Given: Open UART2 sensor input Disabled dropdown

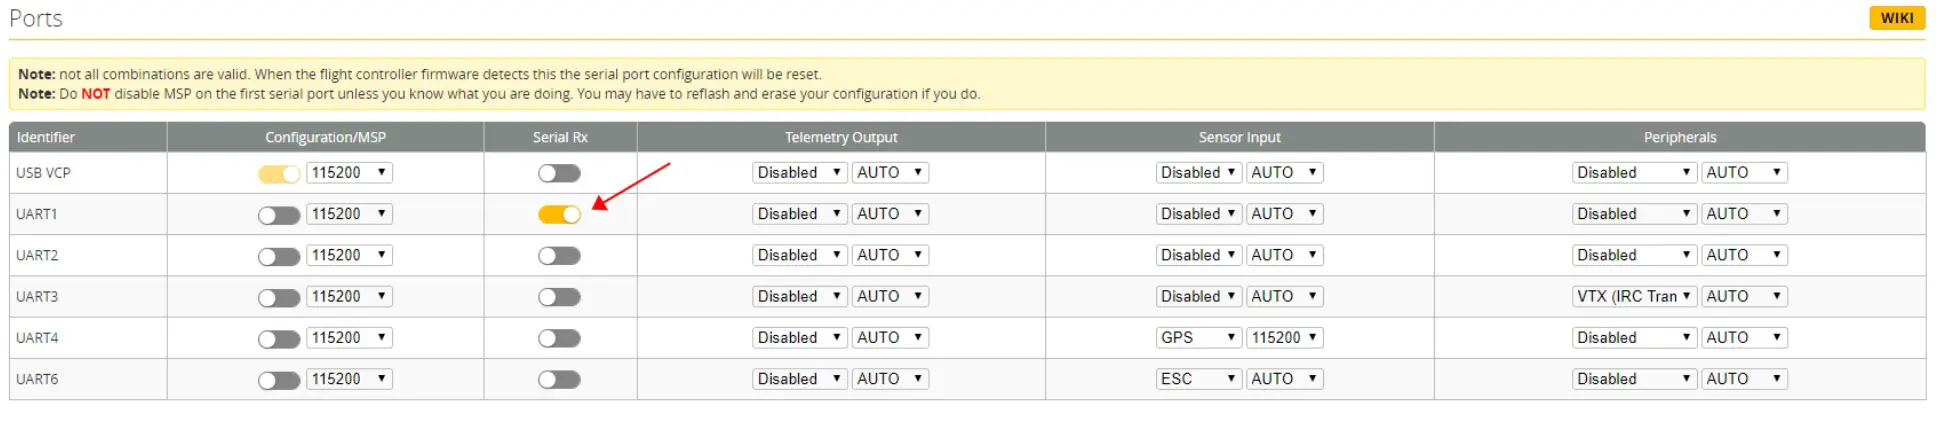Looking at the screenshot, I should [1198, 255].
